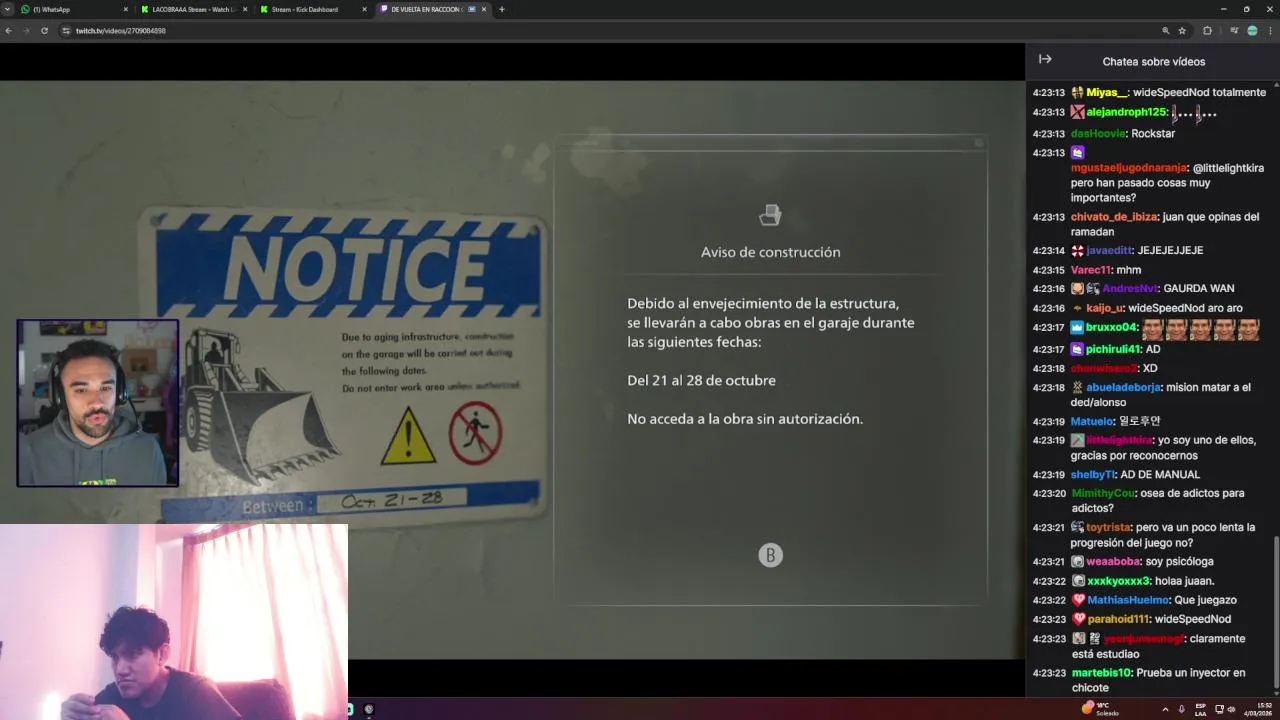1280x720 pixels.
Task: Close the WhatsApp tab
Action: tap(125, 9)
